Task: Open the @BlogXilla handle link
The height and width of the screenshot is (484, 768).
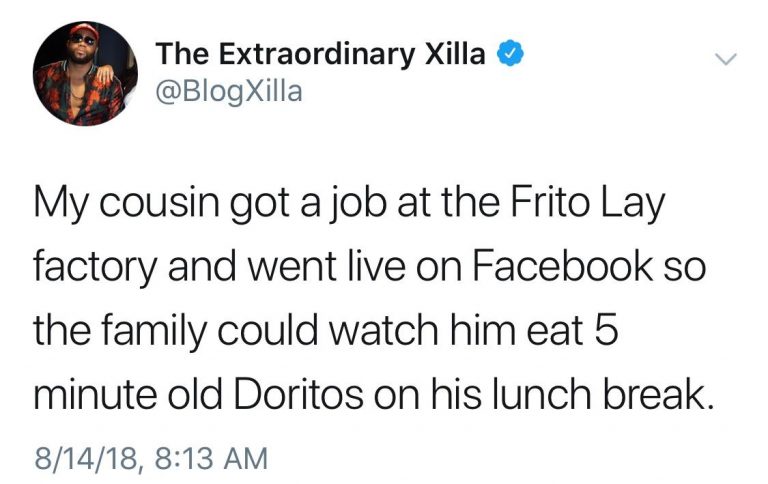Action: (228, 94)
